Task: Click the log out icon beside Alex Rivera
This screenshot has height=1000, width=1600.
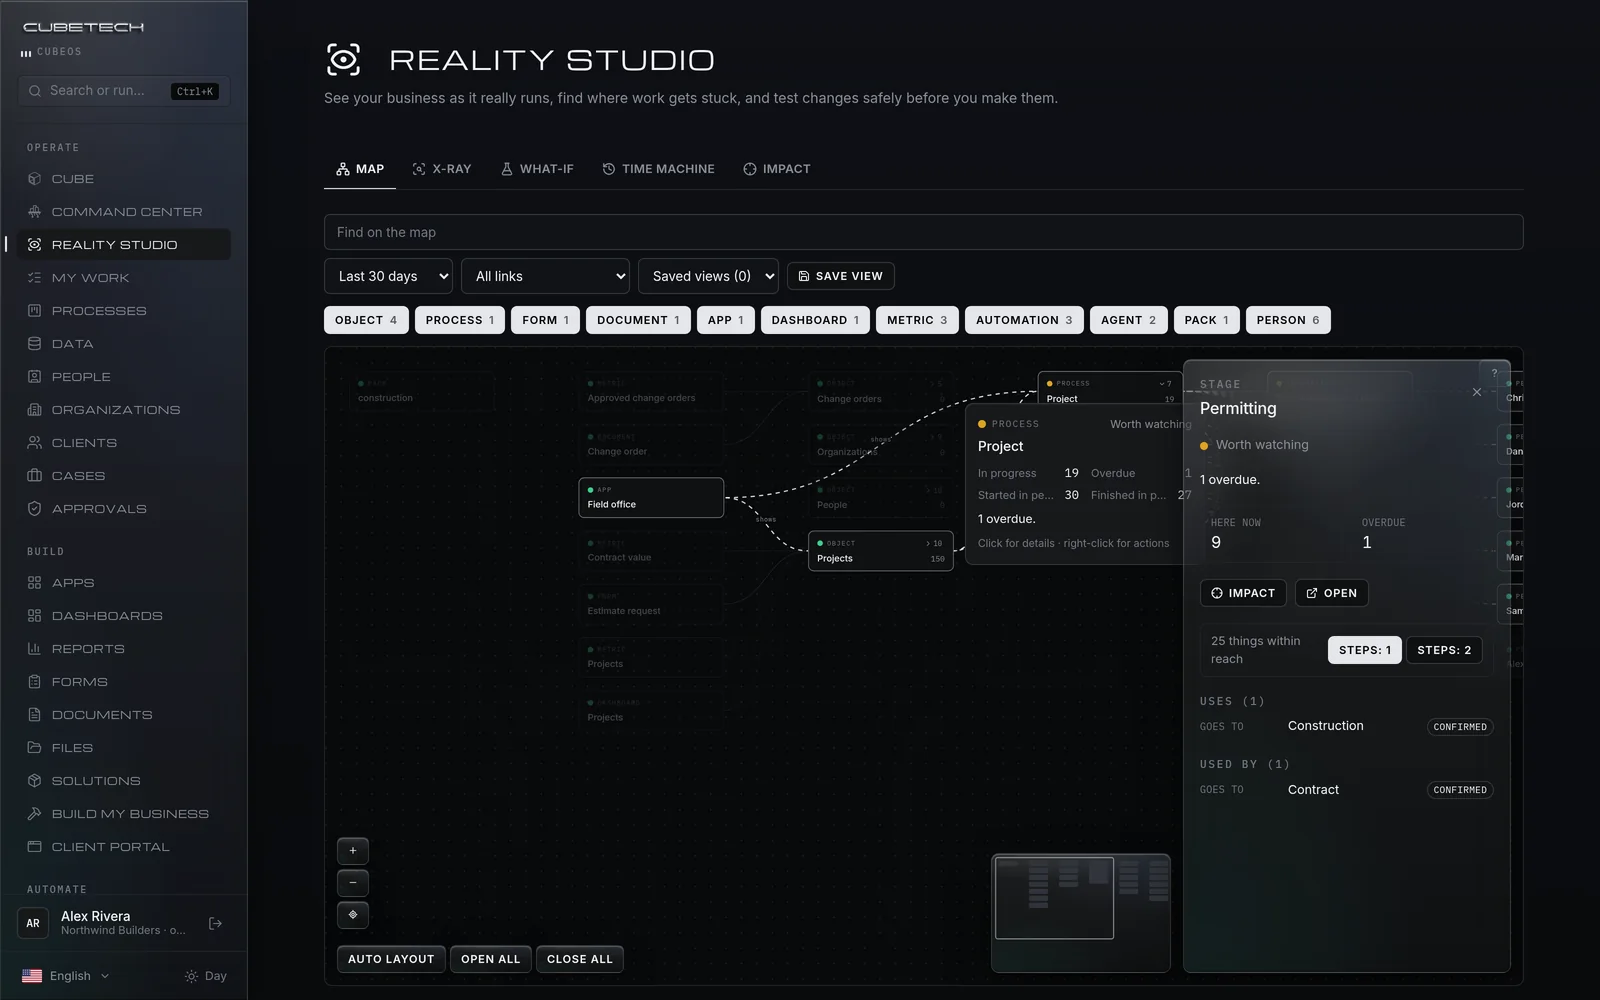Action: (215, 923)
